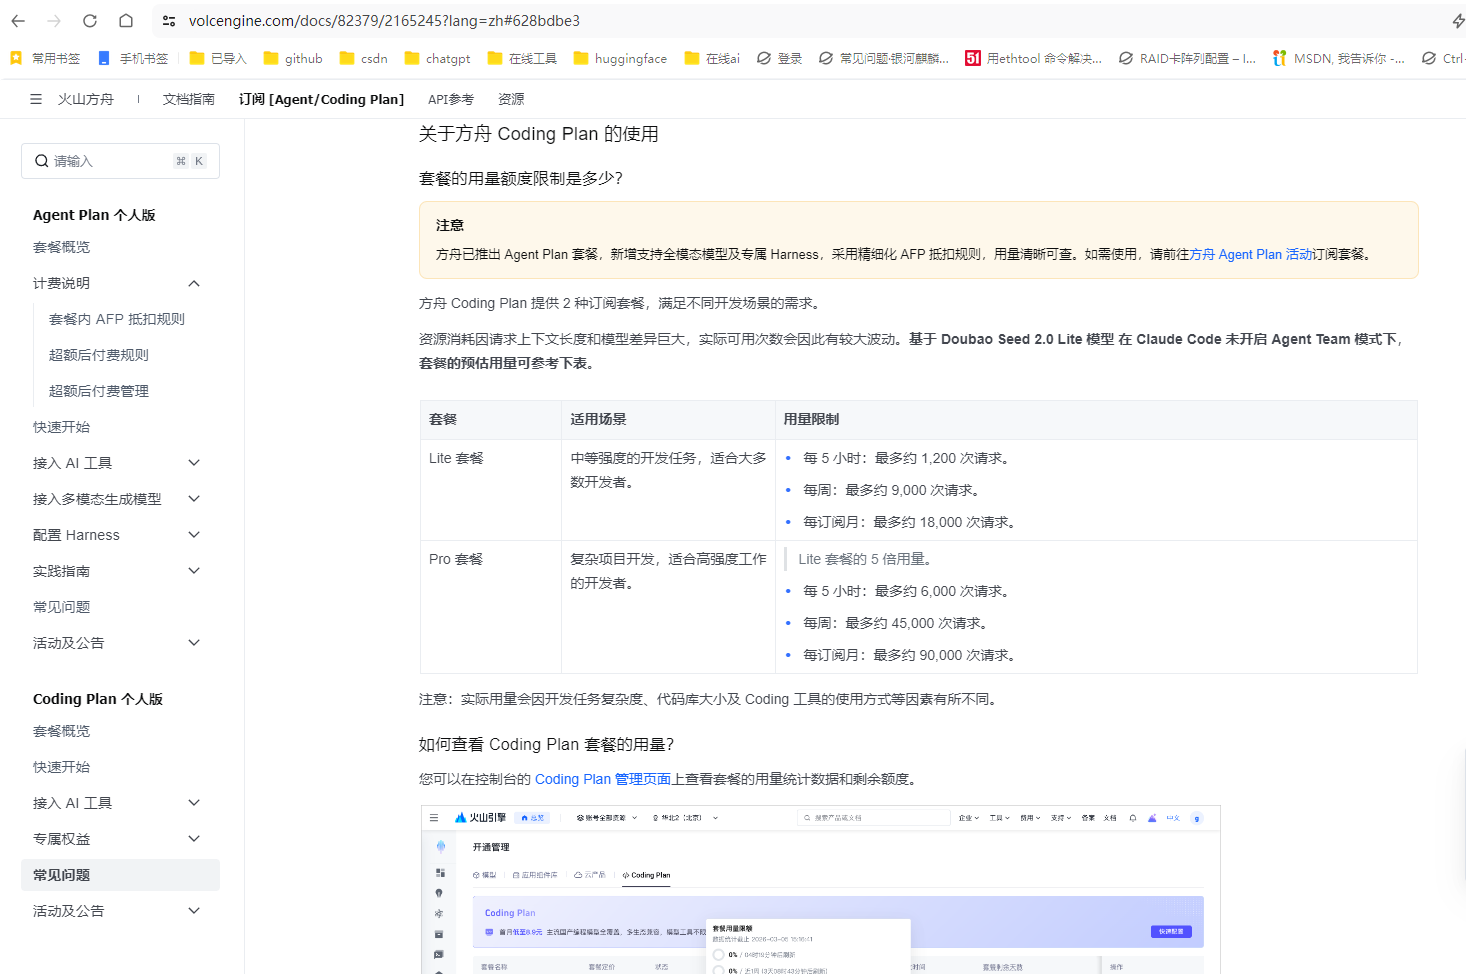The height and width of the screenshot is (974, 1466).
Task: Toggle the 火山方舟 hamburger menu
Action: click(36, 99)
